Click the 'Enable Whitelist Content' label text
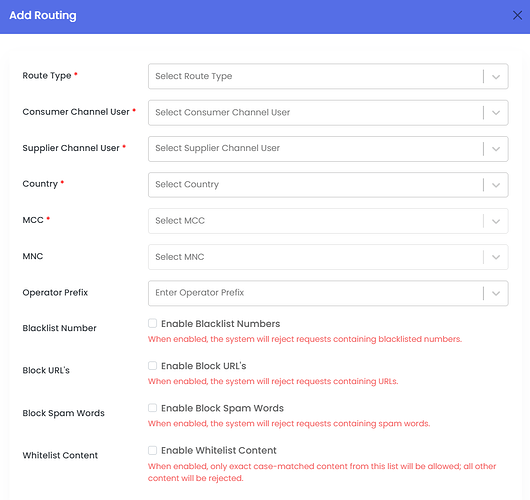The width and height of the screenshot is (530, 500). (219, 451)
